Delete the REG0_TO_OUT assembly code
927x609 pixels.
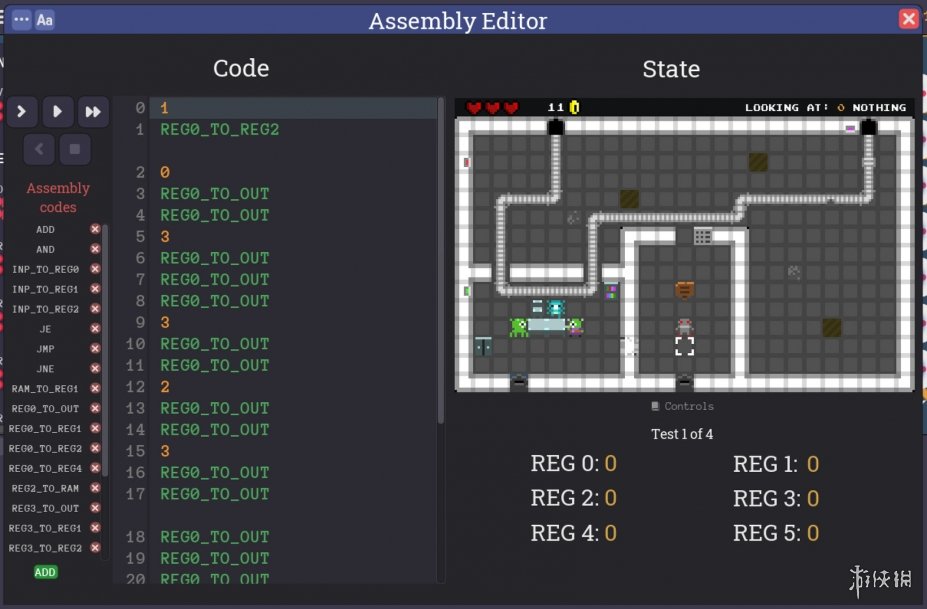(x=95, y=409)
